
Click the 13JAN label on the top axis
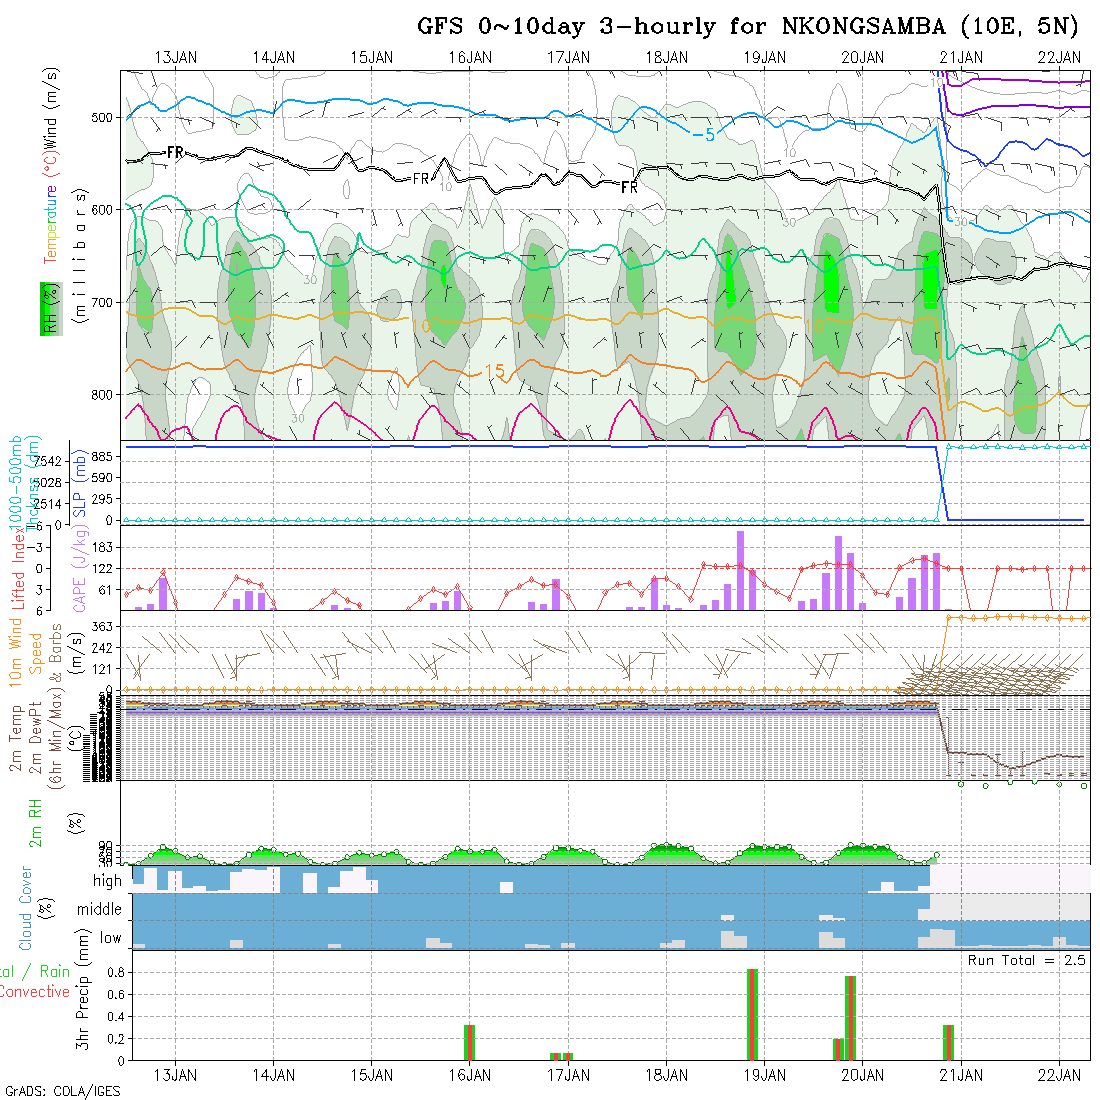pyautogui.click(x=176, y=57)
